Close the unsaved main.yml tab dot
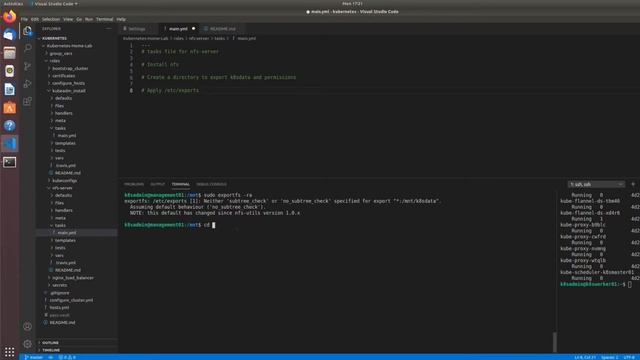 point(193,29)
